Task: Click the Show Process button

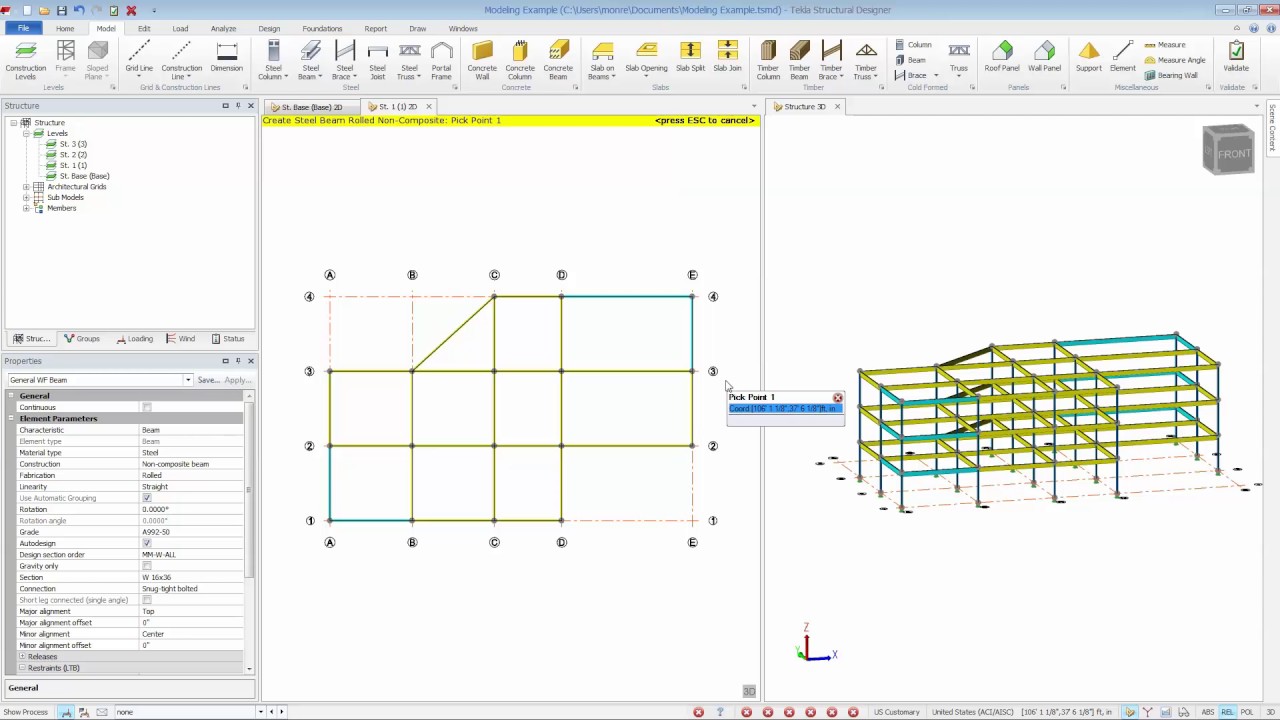Action: 25,712
